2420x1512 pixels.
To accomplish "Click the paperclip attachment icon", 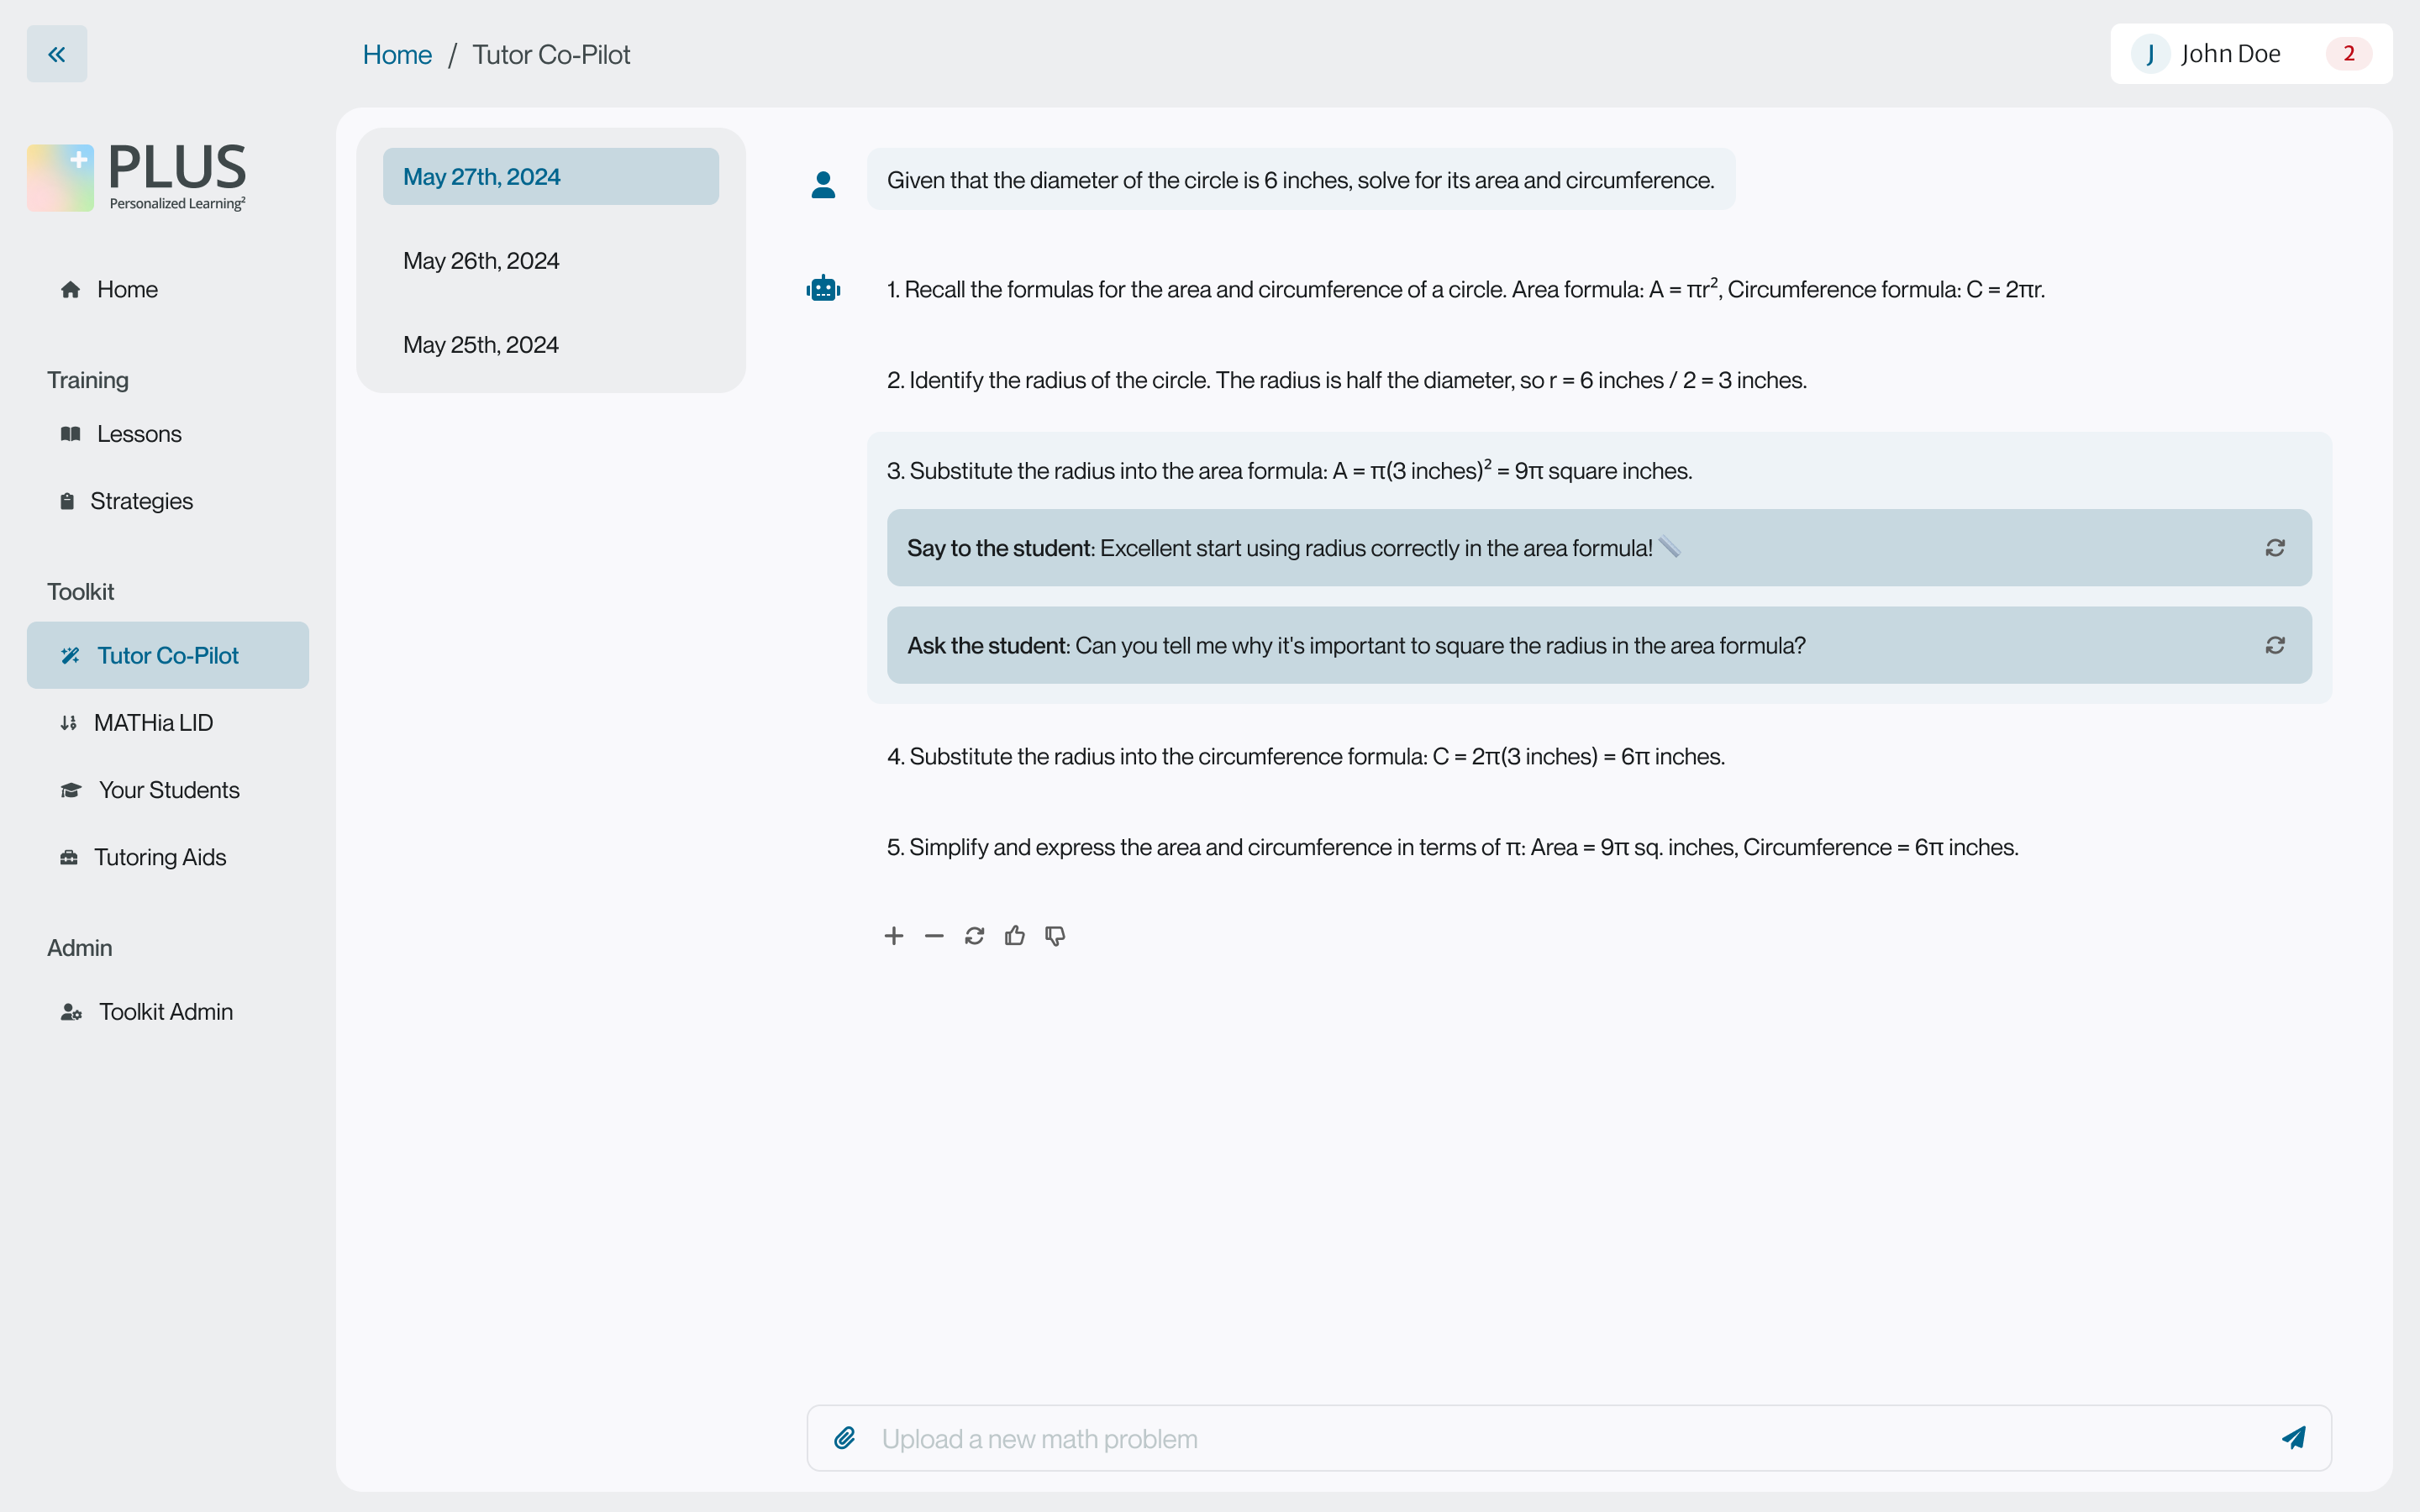I will (845, 1438).
